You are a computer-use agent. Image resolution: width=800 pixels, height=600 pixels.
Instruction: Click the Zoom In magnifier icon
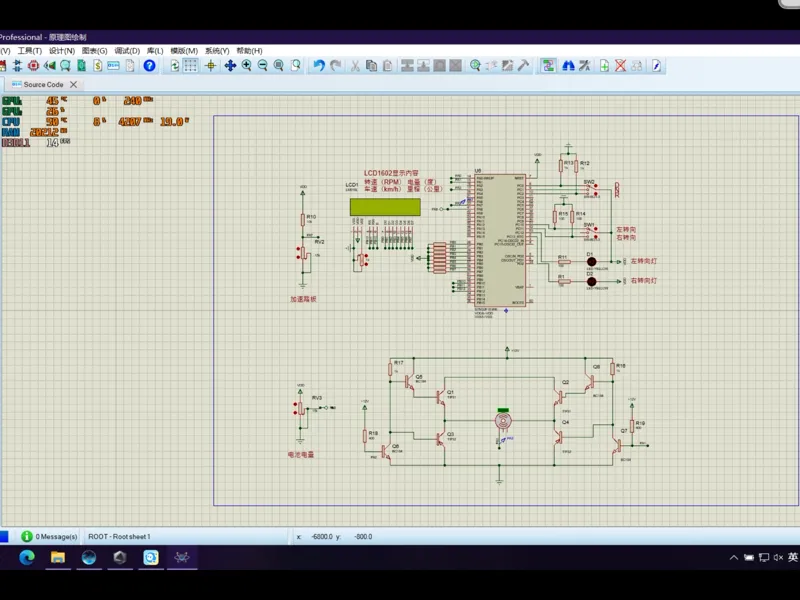(x=246, y=65)
